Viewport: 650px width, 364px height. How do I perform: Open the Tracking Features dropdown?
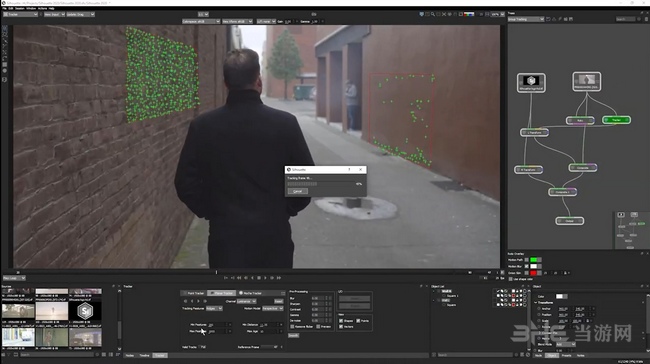[214, 308]
